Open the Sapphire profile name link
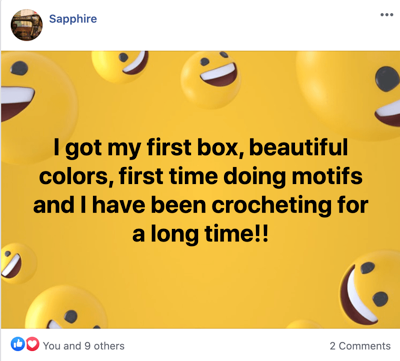 coord(73,19)
